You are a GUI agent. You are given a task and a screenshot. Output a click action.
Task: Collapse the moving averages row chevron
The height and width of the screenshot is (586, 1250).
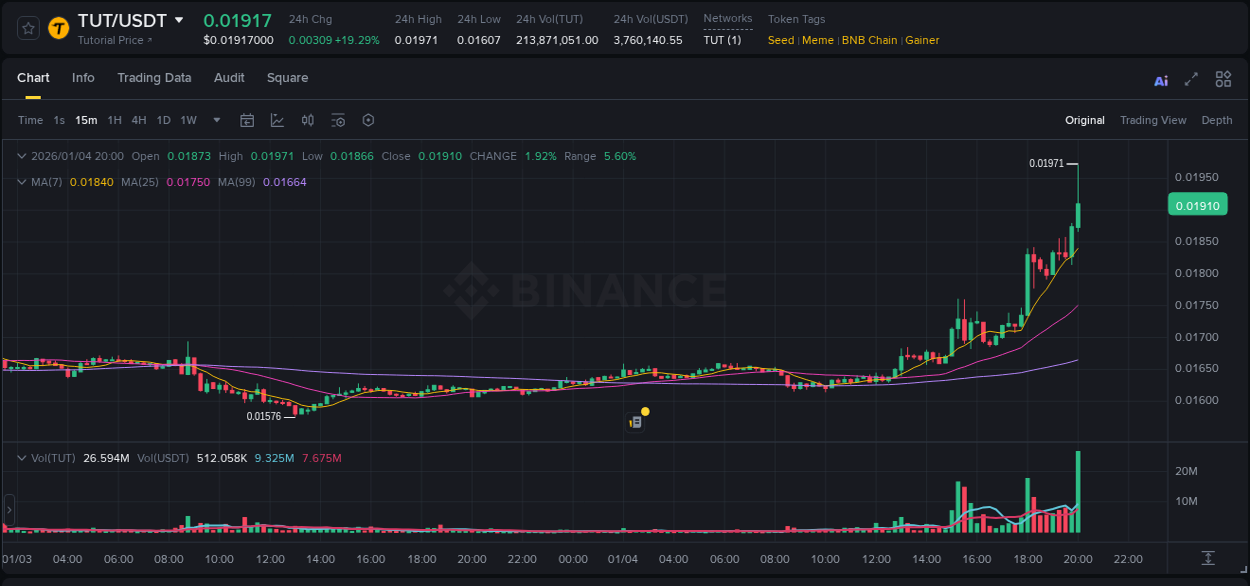point(21,182)
